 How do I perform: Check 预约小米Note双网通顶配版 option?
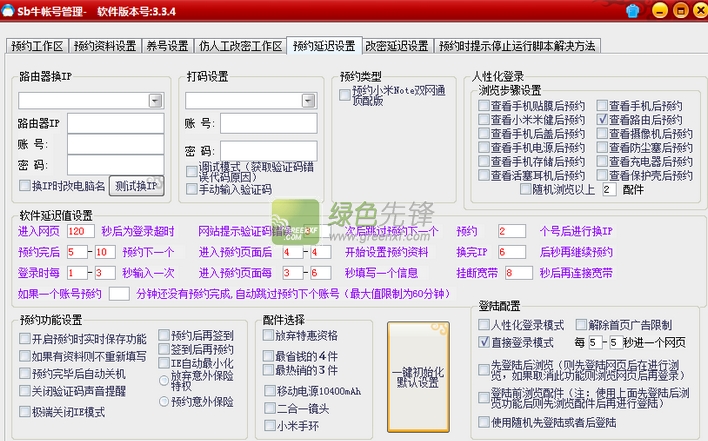coord(345,95)
